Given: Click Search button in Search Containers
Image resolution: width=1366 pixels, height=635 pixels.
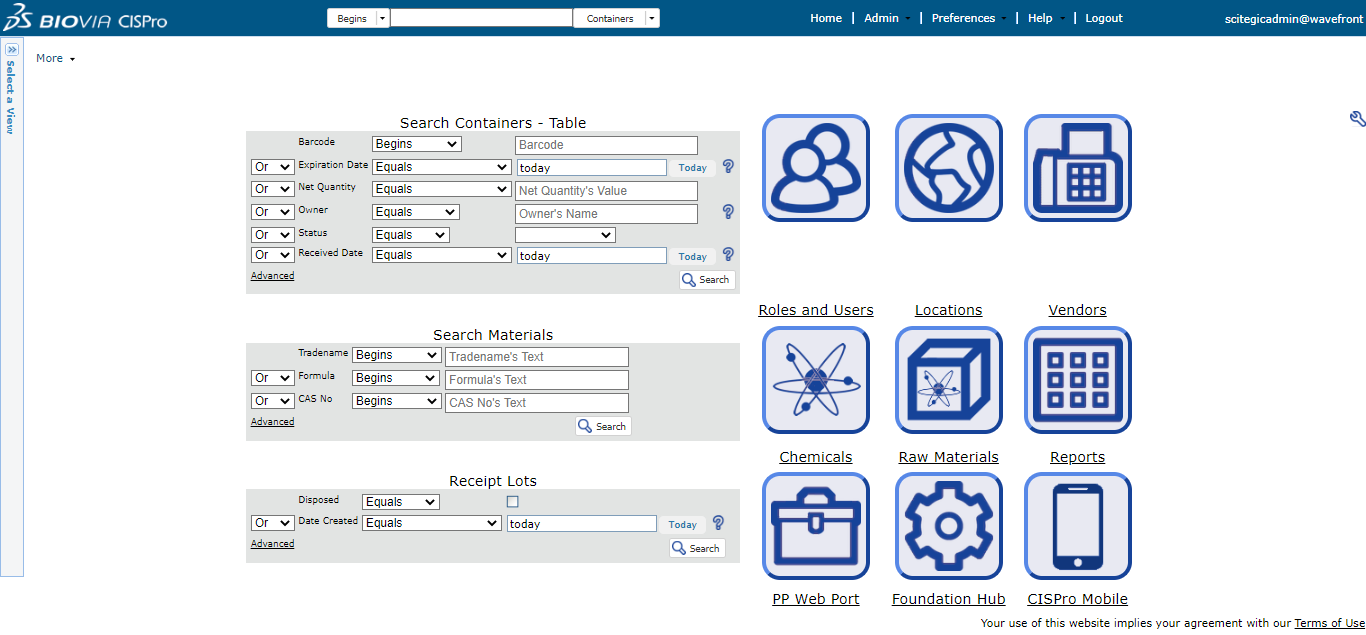Looking at the screenshot, I should coord(707,280).
